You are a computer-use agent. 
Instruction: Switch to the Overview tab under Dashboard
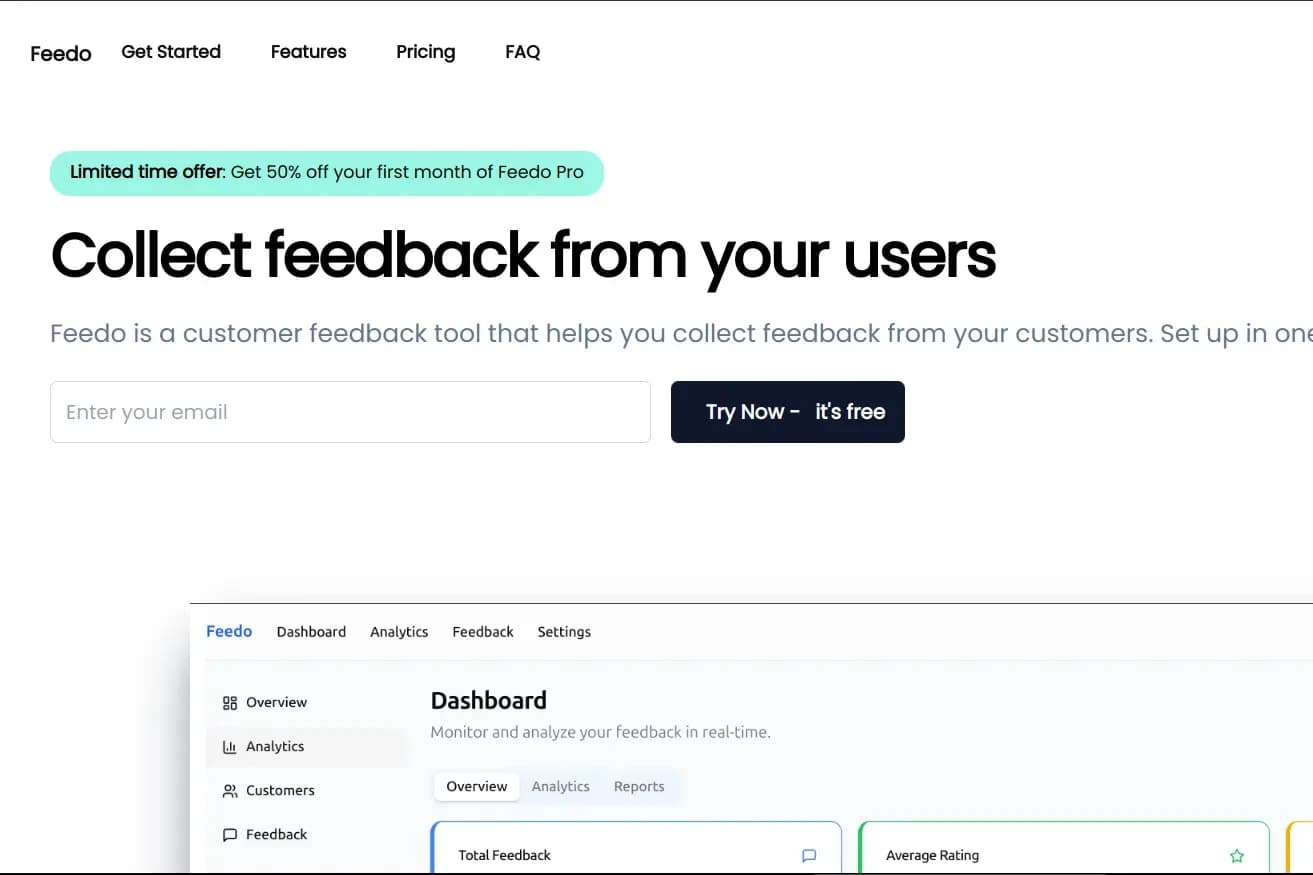[477, 787]
